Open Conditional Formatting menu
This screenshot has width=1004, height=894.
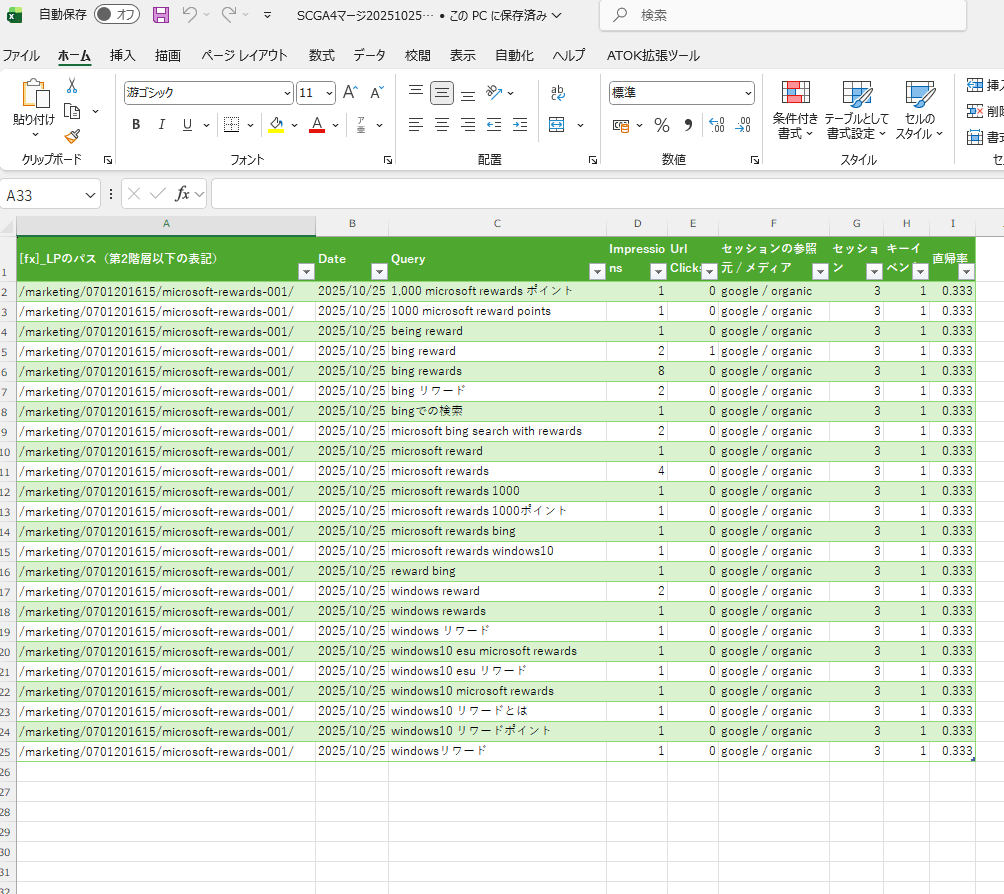point(795,110)
